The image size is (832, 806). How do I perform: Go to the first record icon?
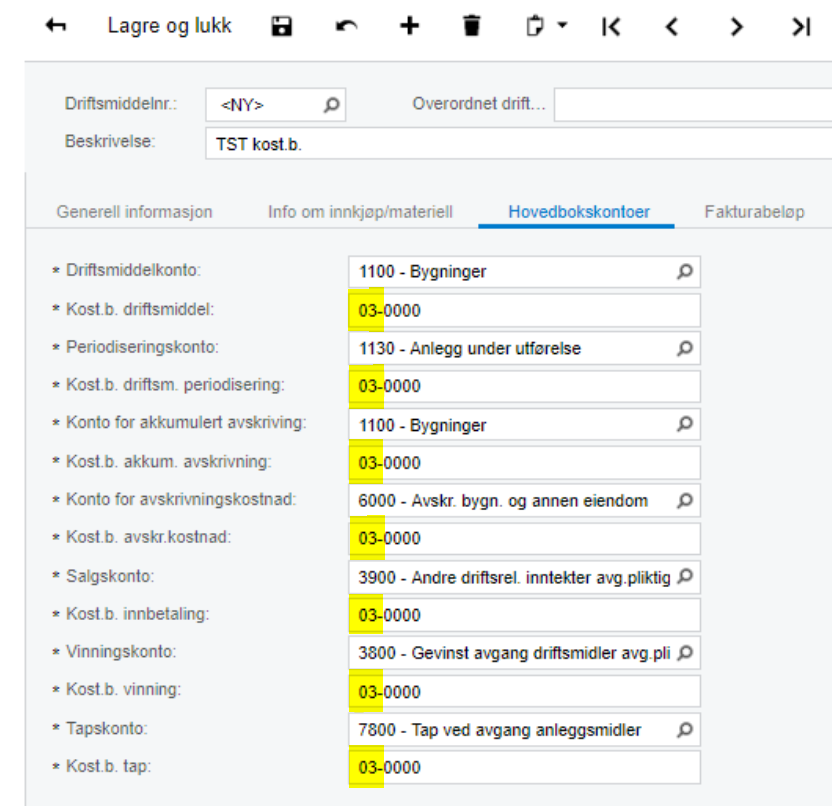611,27
